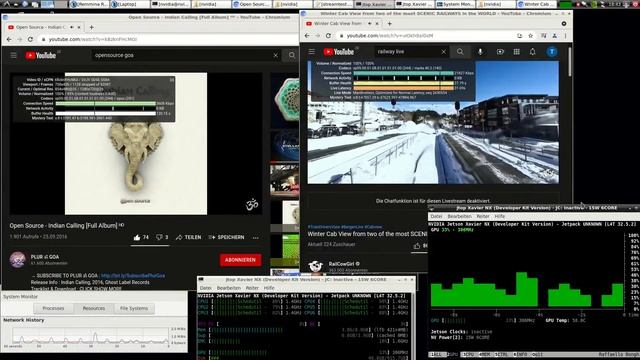
Task: Click TEILEN share button
Action: pyautogui.click(x=188, y=237)
